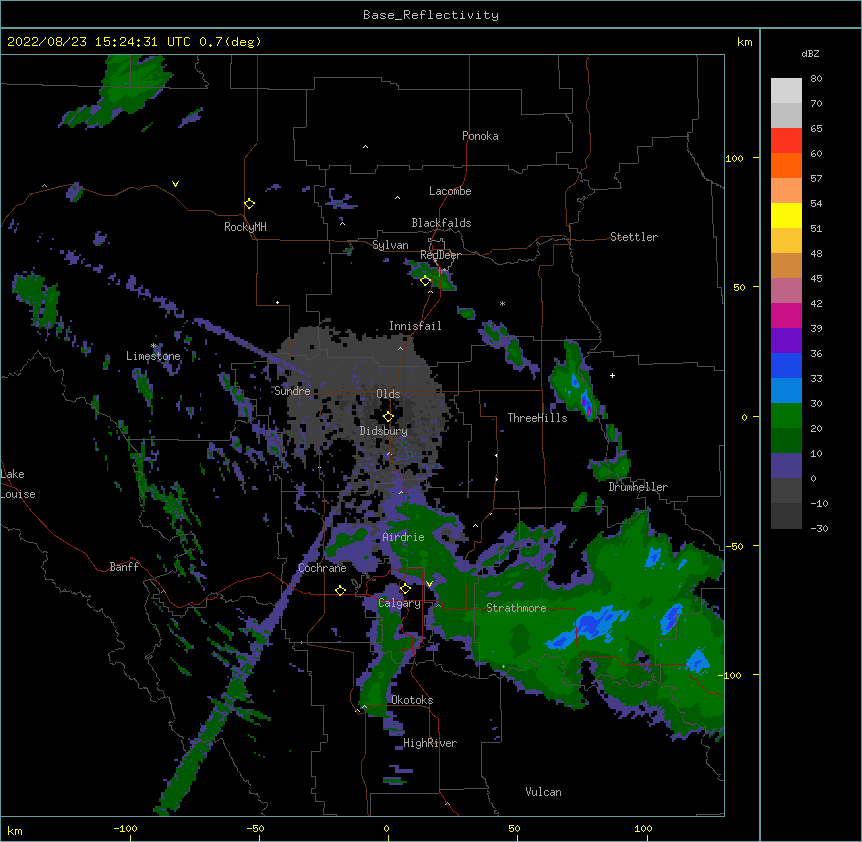This screenshot has width=862, height=842.
Task: Click the Cochrane town label
Action: [322, 568]
